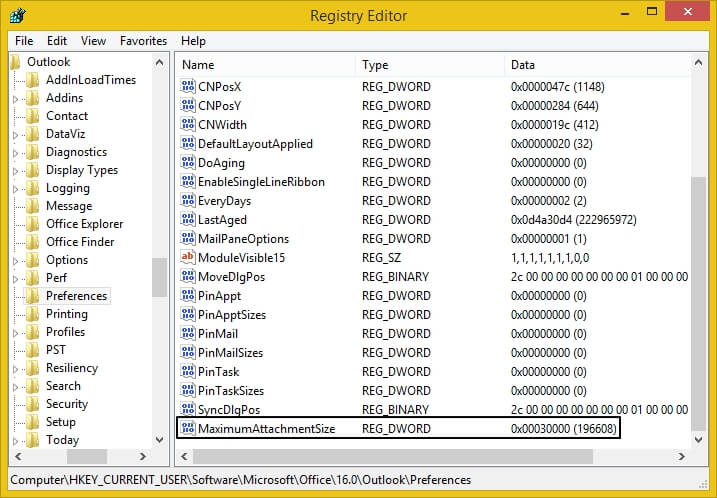Image resolution: width=717 pixels, height=498 pixels.
Task: Click the data value 0x00030000 (196608)
Action: (563, 428)
